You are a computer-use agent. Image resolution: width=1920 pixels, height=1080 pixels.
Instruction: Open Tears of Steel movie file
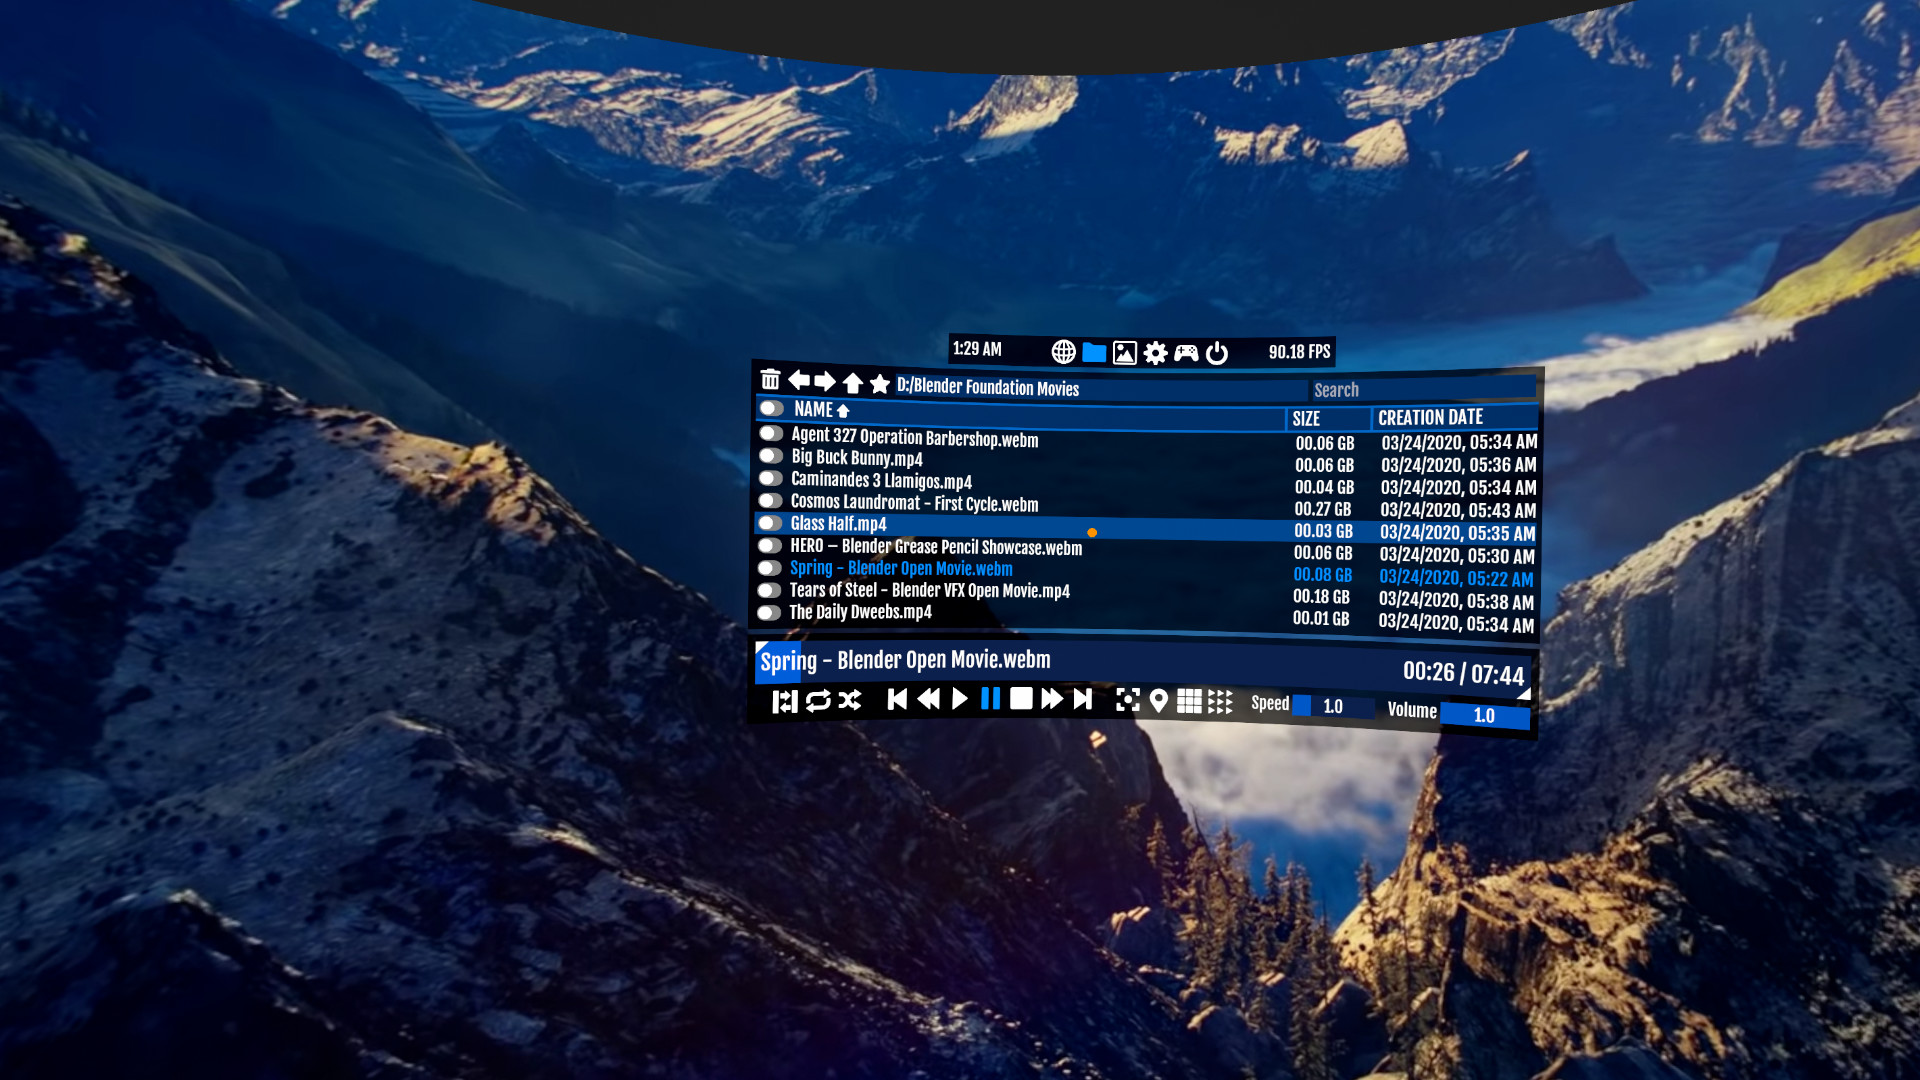(929, 591)
